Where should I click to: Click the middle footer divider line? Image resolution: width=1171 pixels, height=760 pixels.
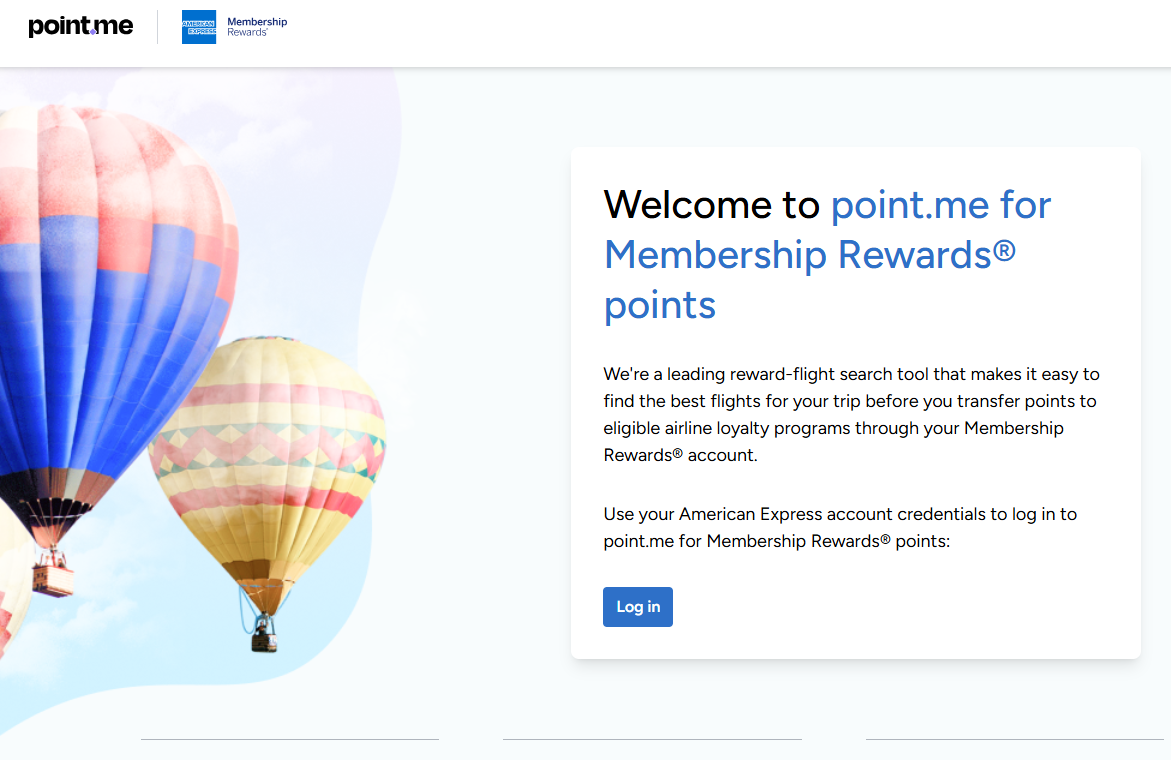point(651,740)
